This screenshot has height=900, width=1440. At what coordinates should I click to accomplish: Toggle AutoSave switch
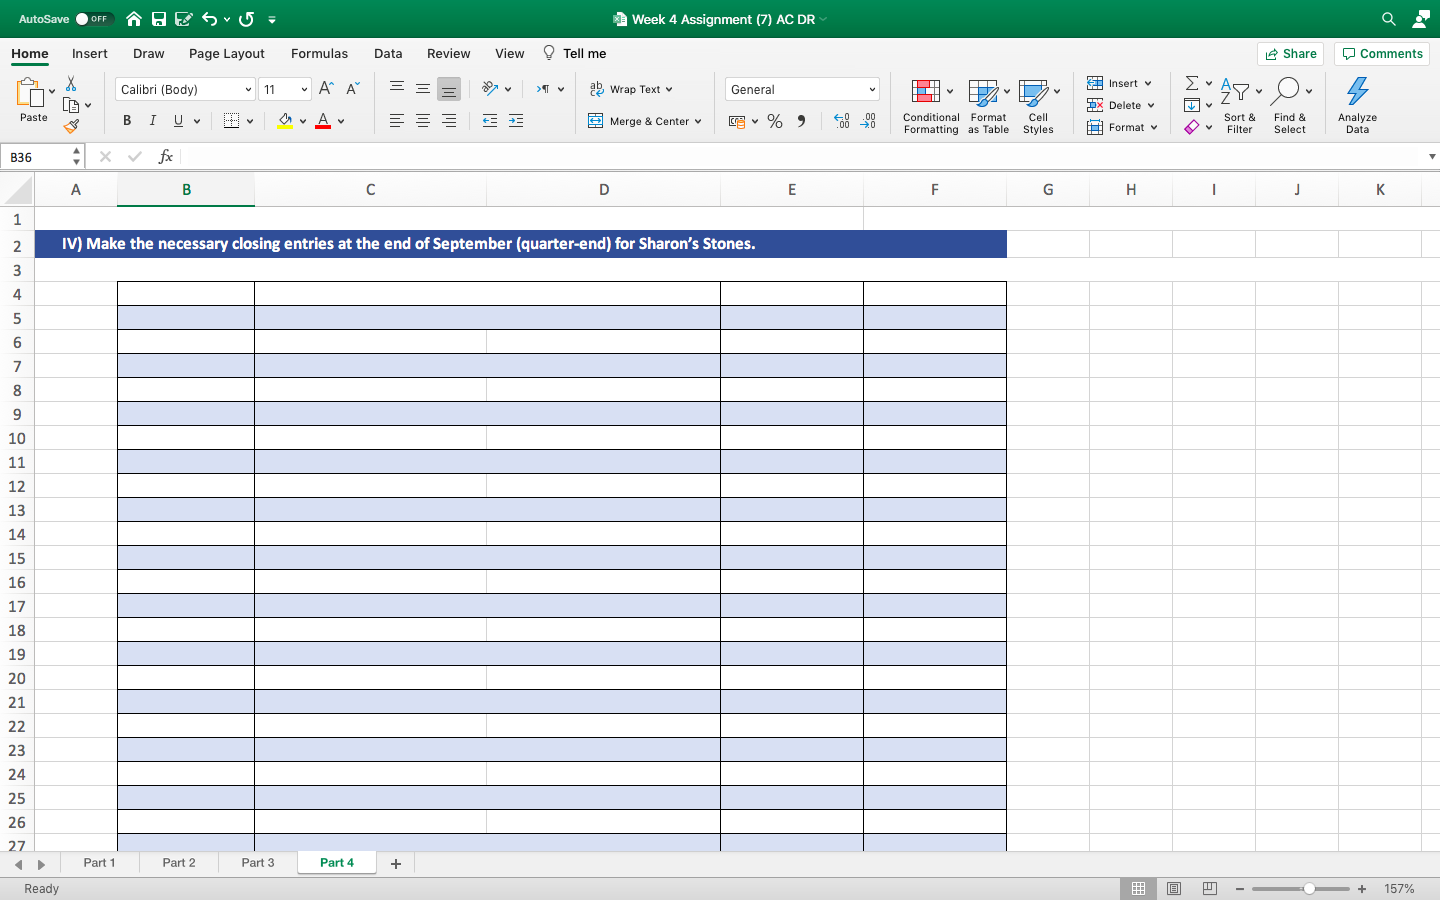point(94,19)
